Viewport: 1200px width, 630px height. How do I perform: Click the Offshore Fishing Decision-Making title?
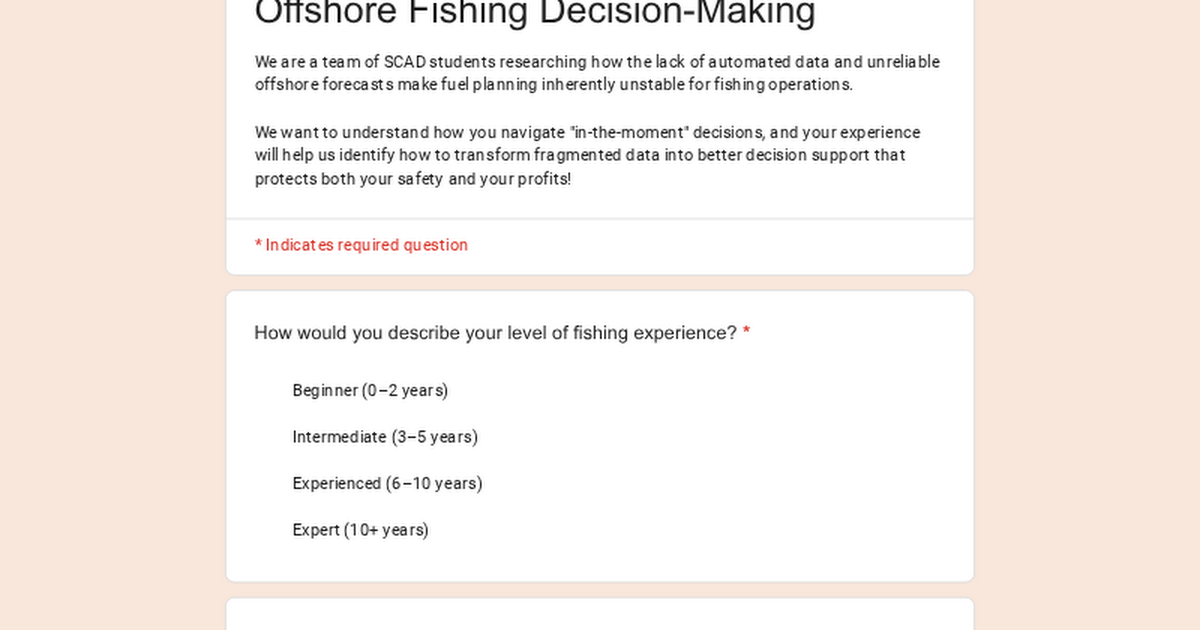535,14
